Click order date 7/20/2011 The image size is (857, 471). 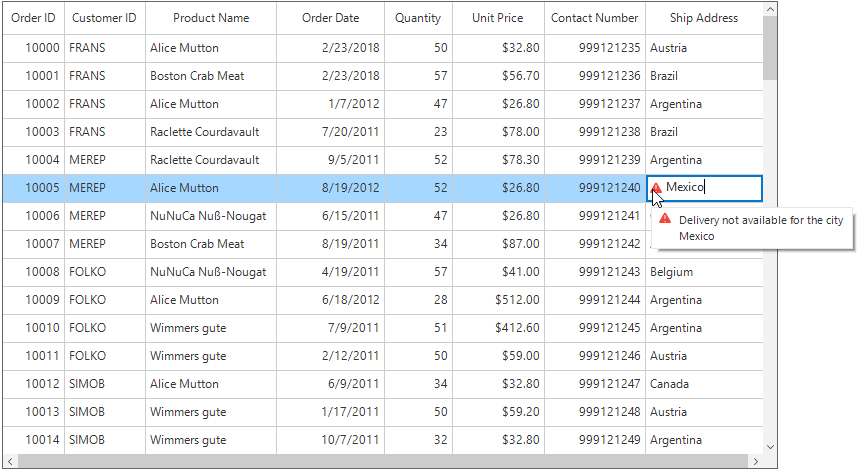pyautogui.click(x=331, y=132)
